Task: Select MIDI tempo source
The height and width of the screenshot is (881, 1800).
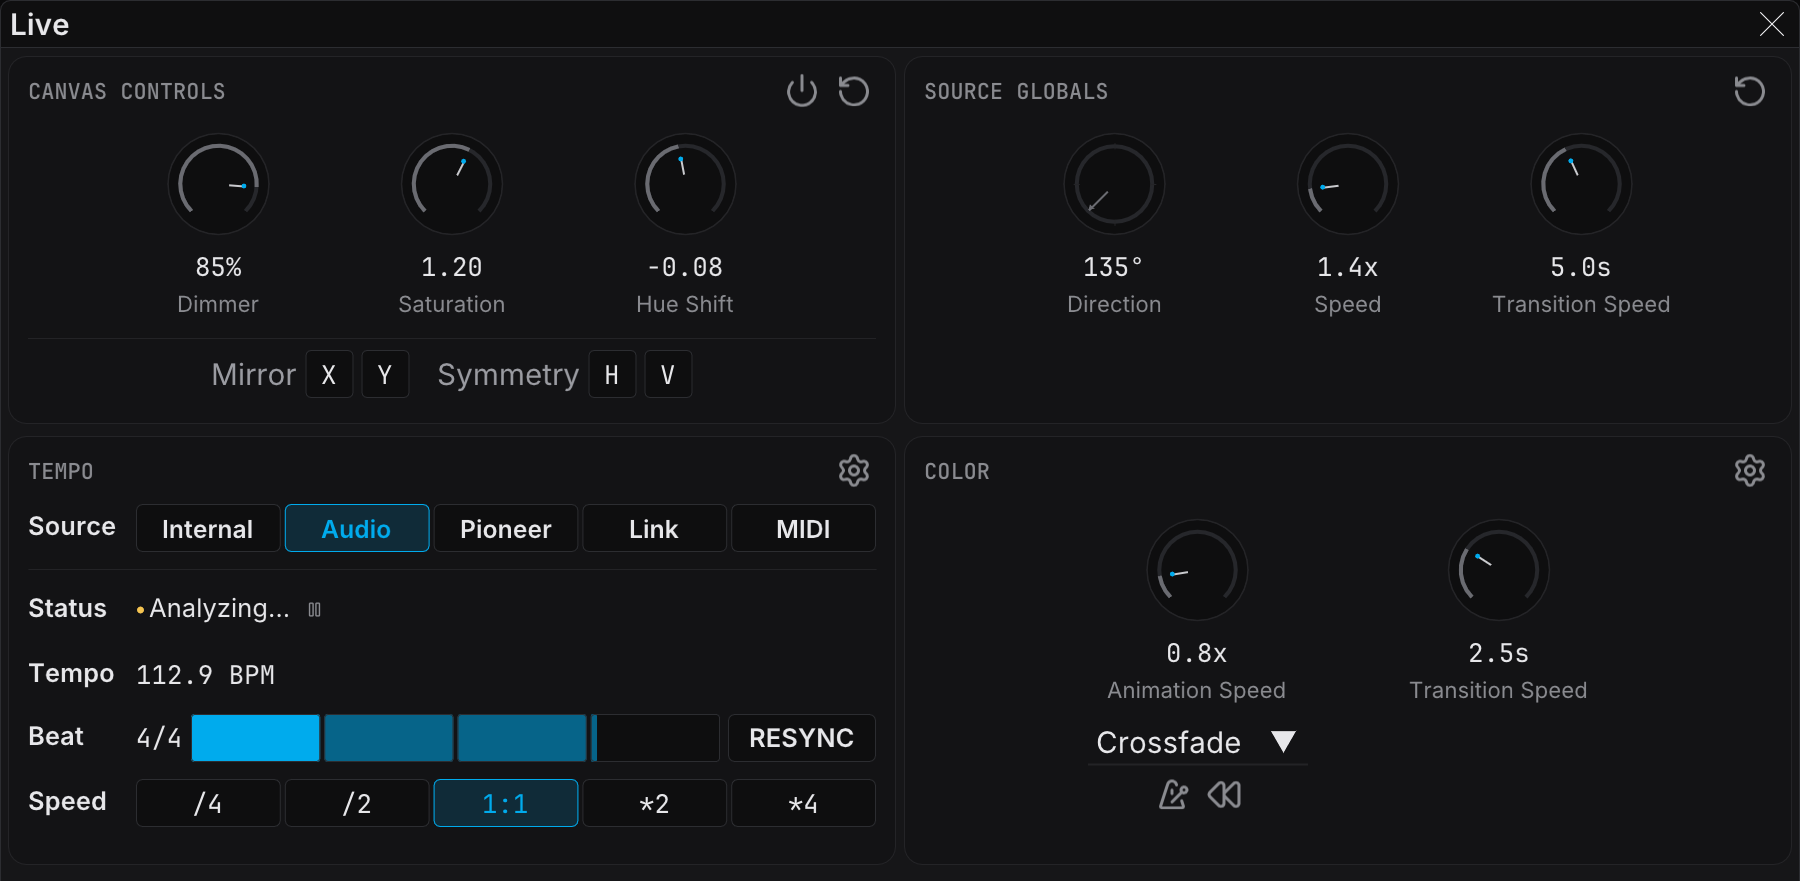Action: coord(803,528)
